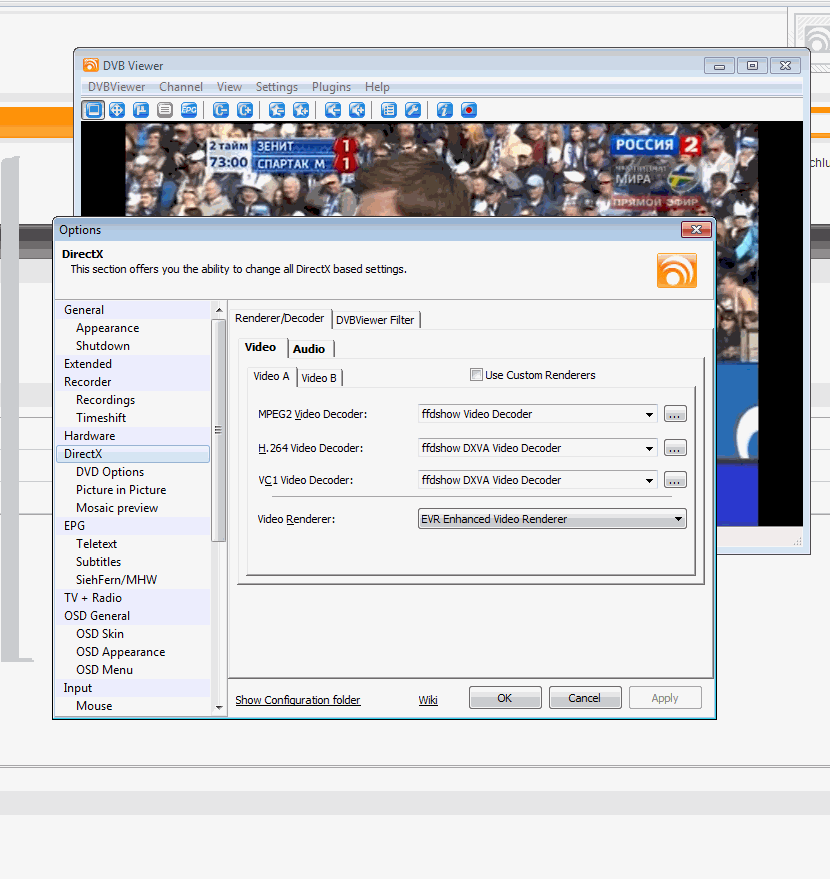Click the red record button in toolbar
Viewport: 830px width, 879px height.
coord(468,110)
